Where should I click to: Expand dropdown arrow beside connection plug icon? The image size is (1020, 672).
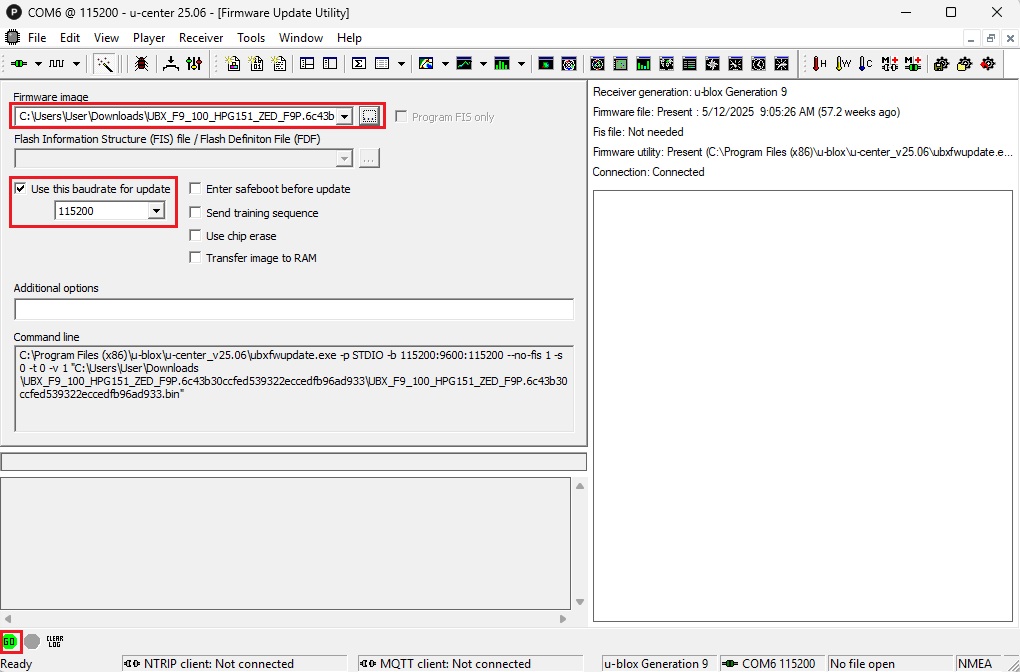tap(38, 64)
